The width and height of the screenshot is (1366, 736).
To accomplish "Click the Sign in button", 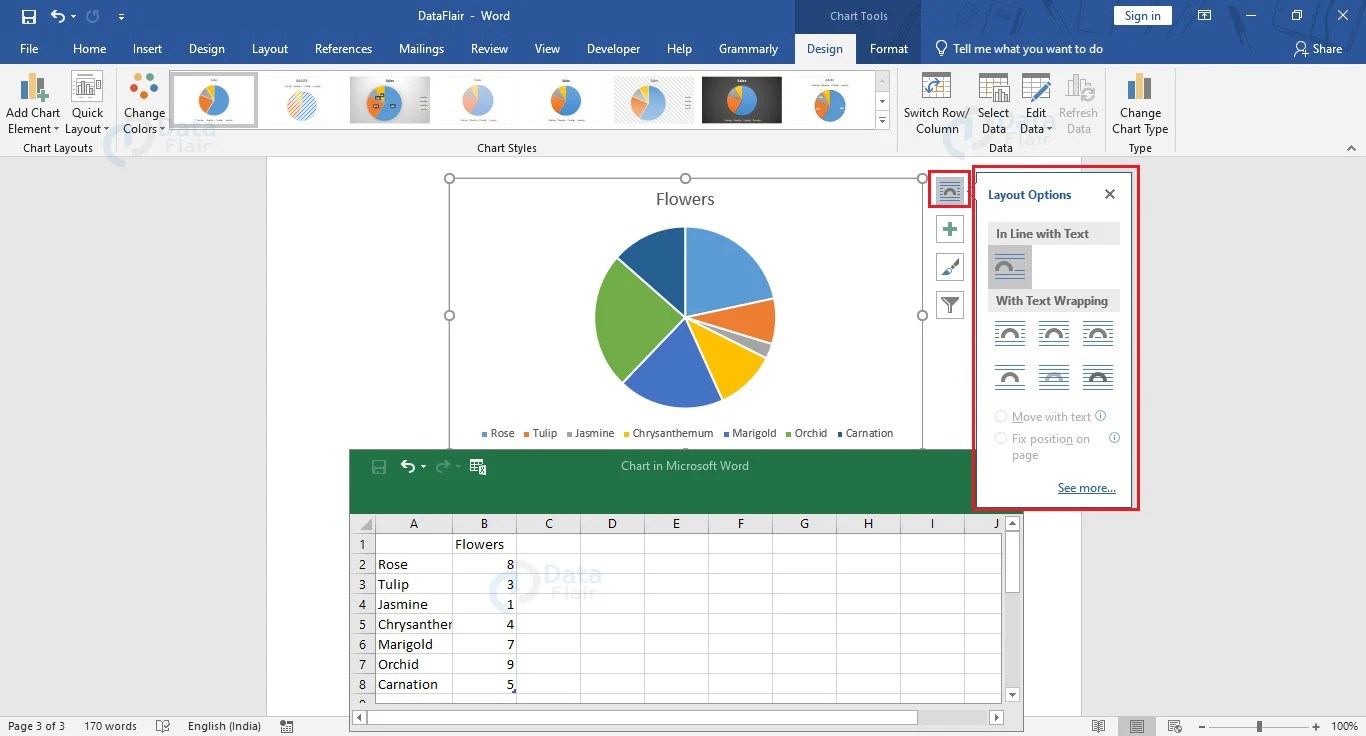I will (x=1142, y=15).
